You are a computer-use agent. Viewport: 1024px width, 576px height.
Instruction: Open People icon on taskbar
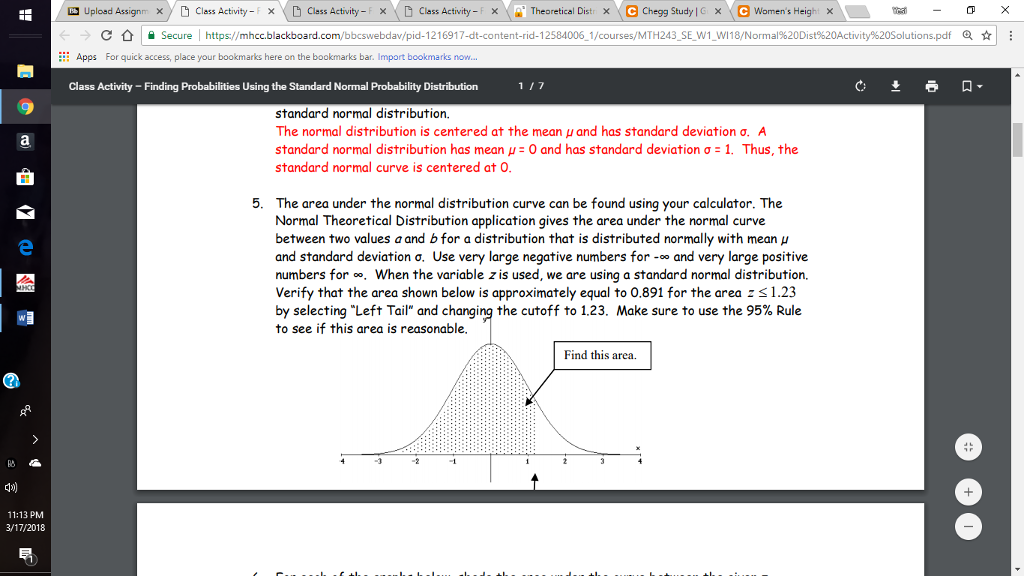point(25,411)
